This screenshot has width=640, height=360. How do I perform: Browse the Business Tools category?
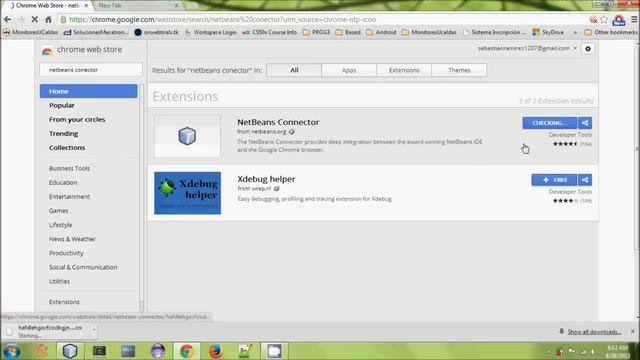(x=69, y=168)
